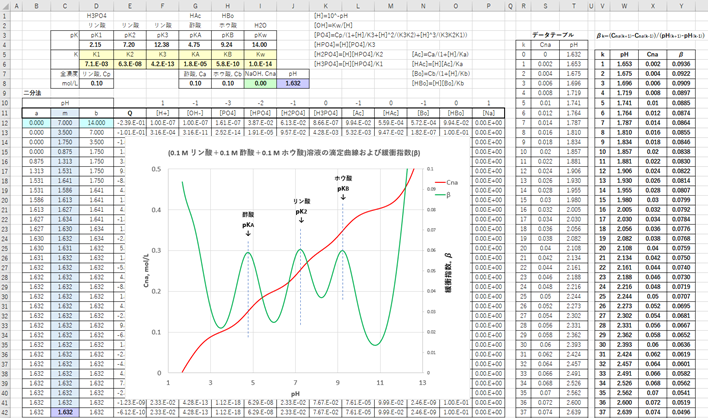Image resolution: width=708 pixels, height=418 pixels.
Task: Click the リン酸 pK2 annotation in chart
Action: click(x=301, y=211)
